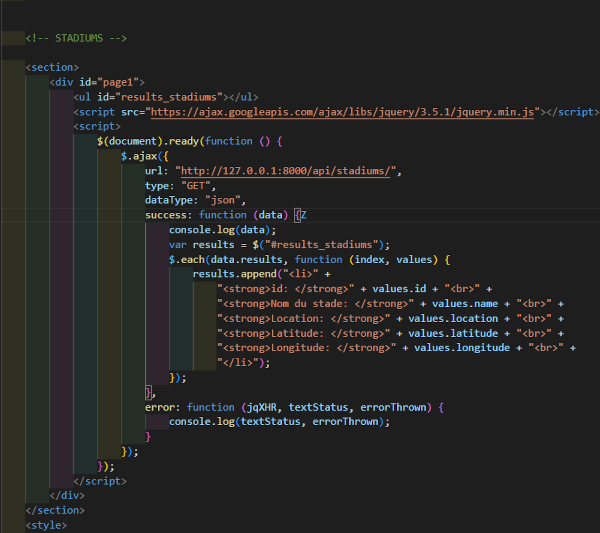The height and width of the screenshot is (533, 600).
Task: Follow the 127.0.0.1 stadiums API URL
Action: coord(288,171)
